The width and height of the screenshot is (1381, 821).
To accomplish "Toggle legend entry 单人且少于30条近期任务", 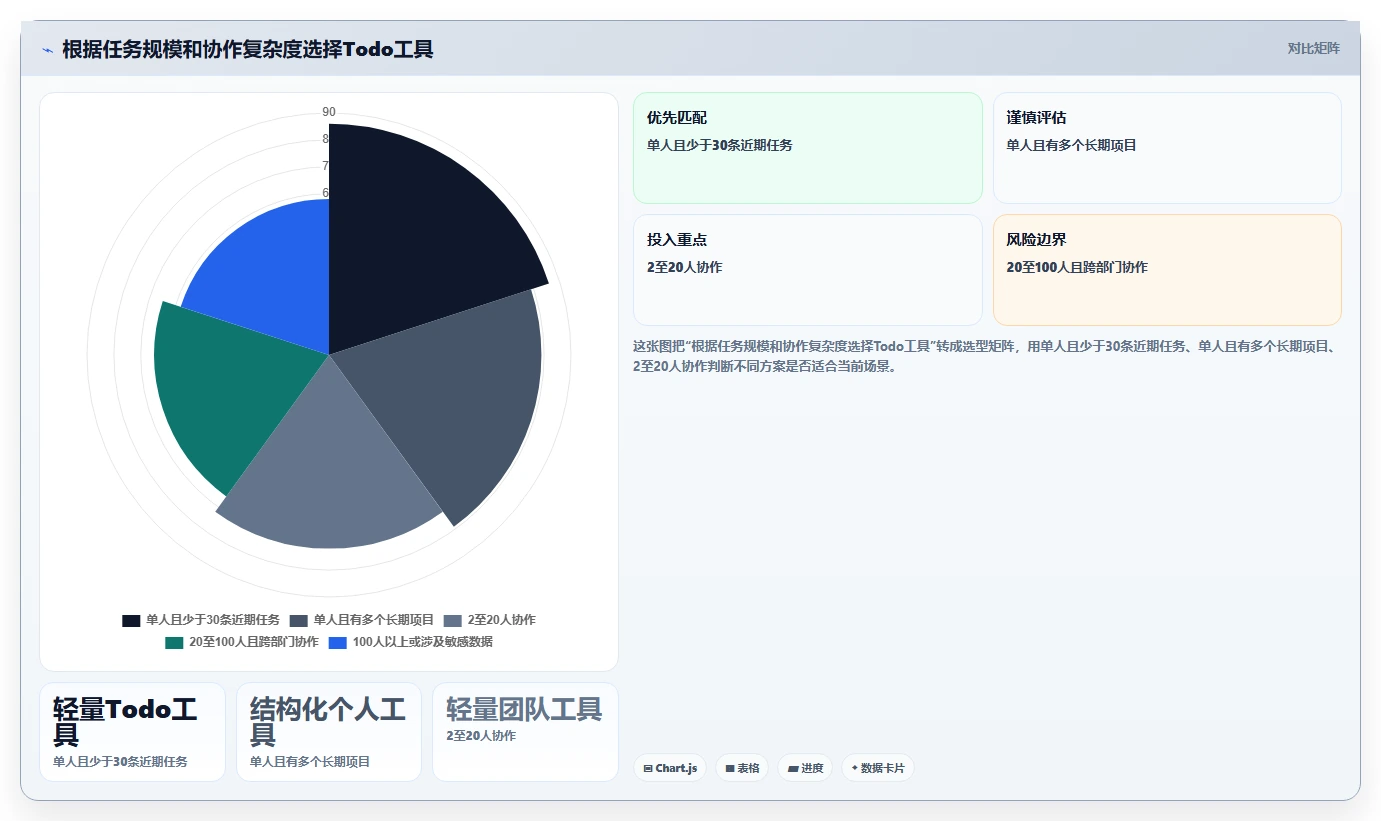I will click(x=201, y=620).
